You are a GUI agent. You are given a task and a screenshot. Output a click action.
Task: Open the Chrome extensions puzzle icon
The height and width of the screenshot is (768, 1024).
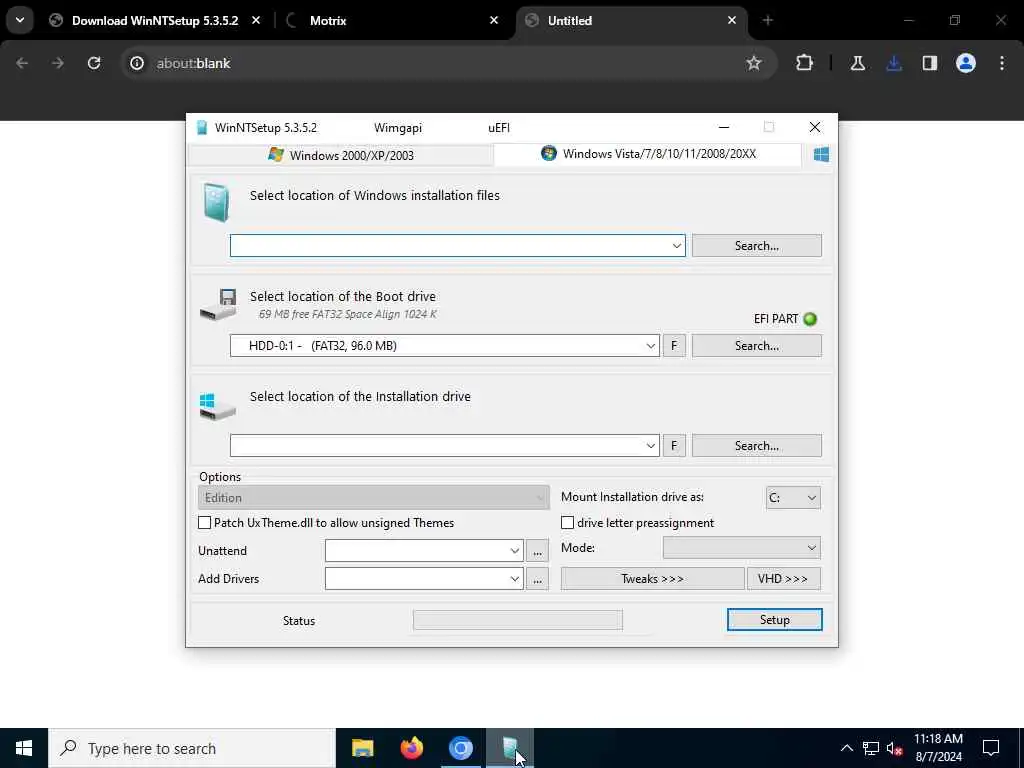coord(805,63)
